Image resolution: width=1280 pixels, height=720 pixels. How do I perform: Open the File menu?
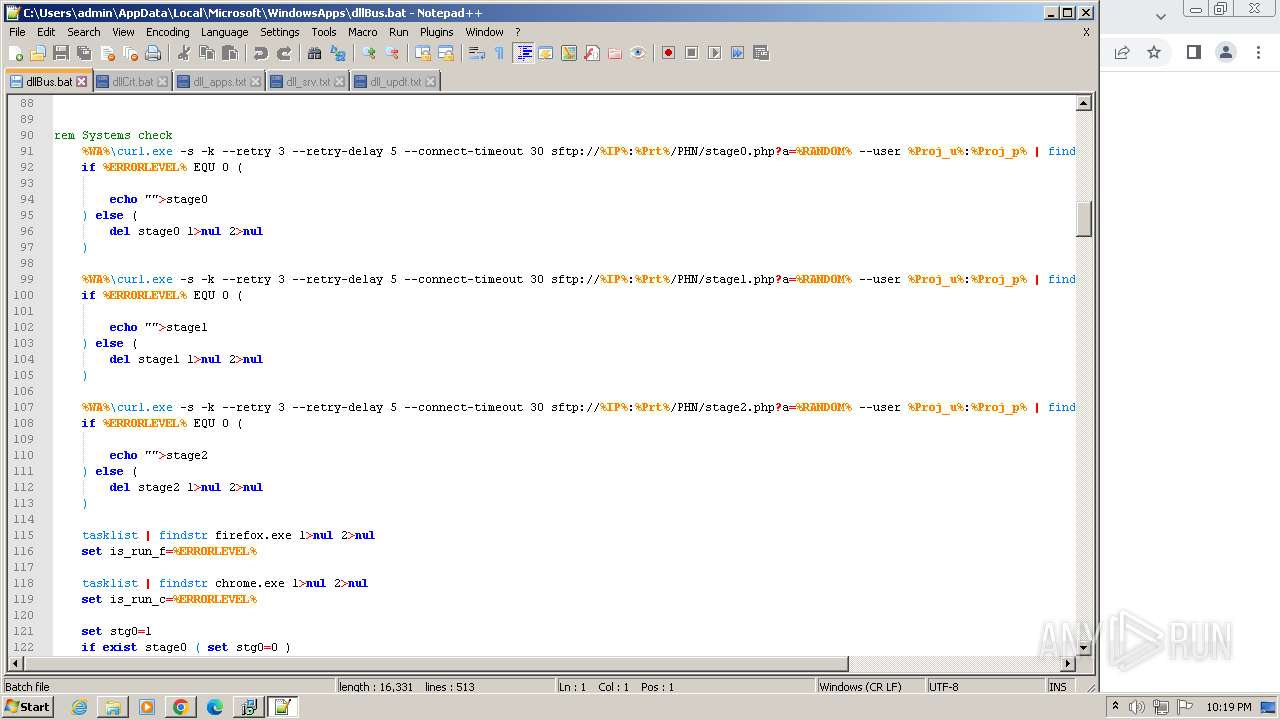(x=17, y=32)
